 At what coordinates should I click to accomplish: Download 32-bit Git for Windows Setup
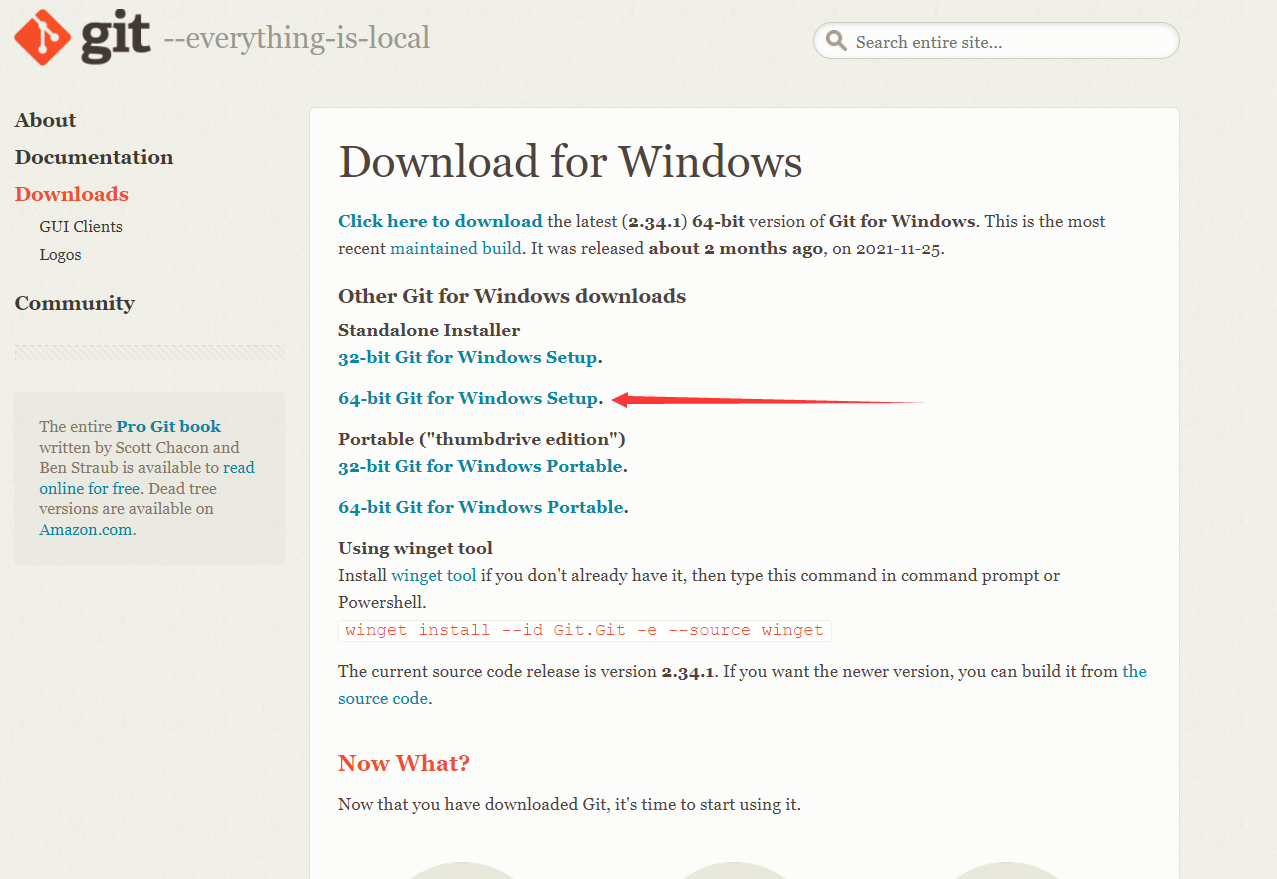[468, 357]
